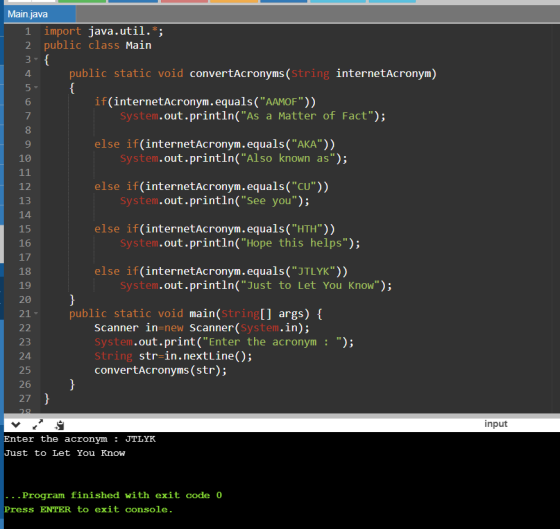
Task: Switch to the Main.java tab
Action: 39,14
